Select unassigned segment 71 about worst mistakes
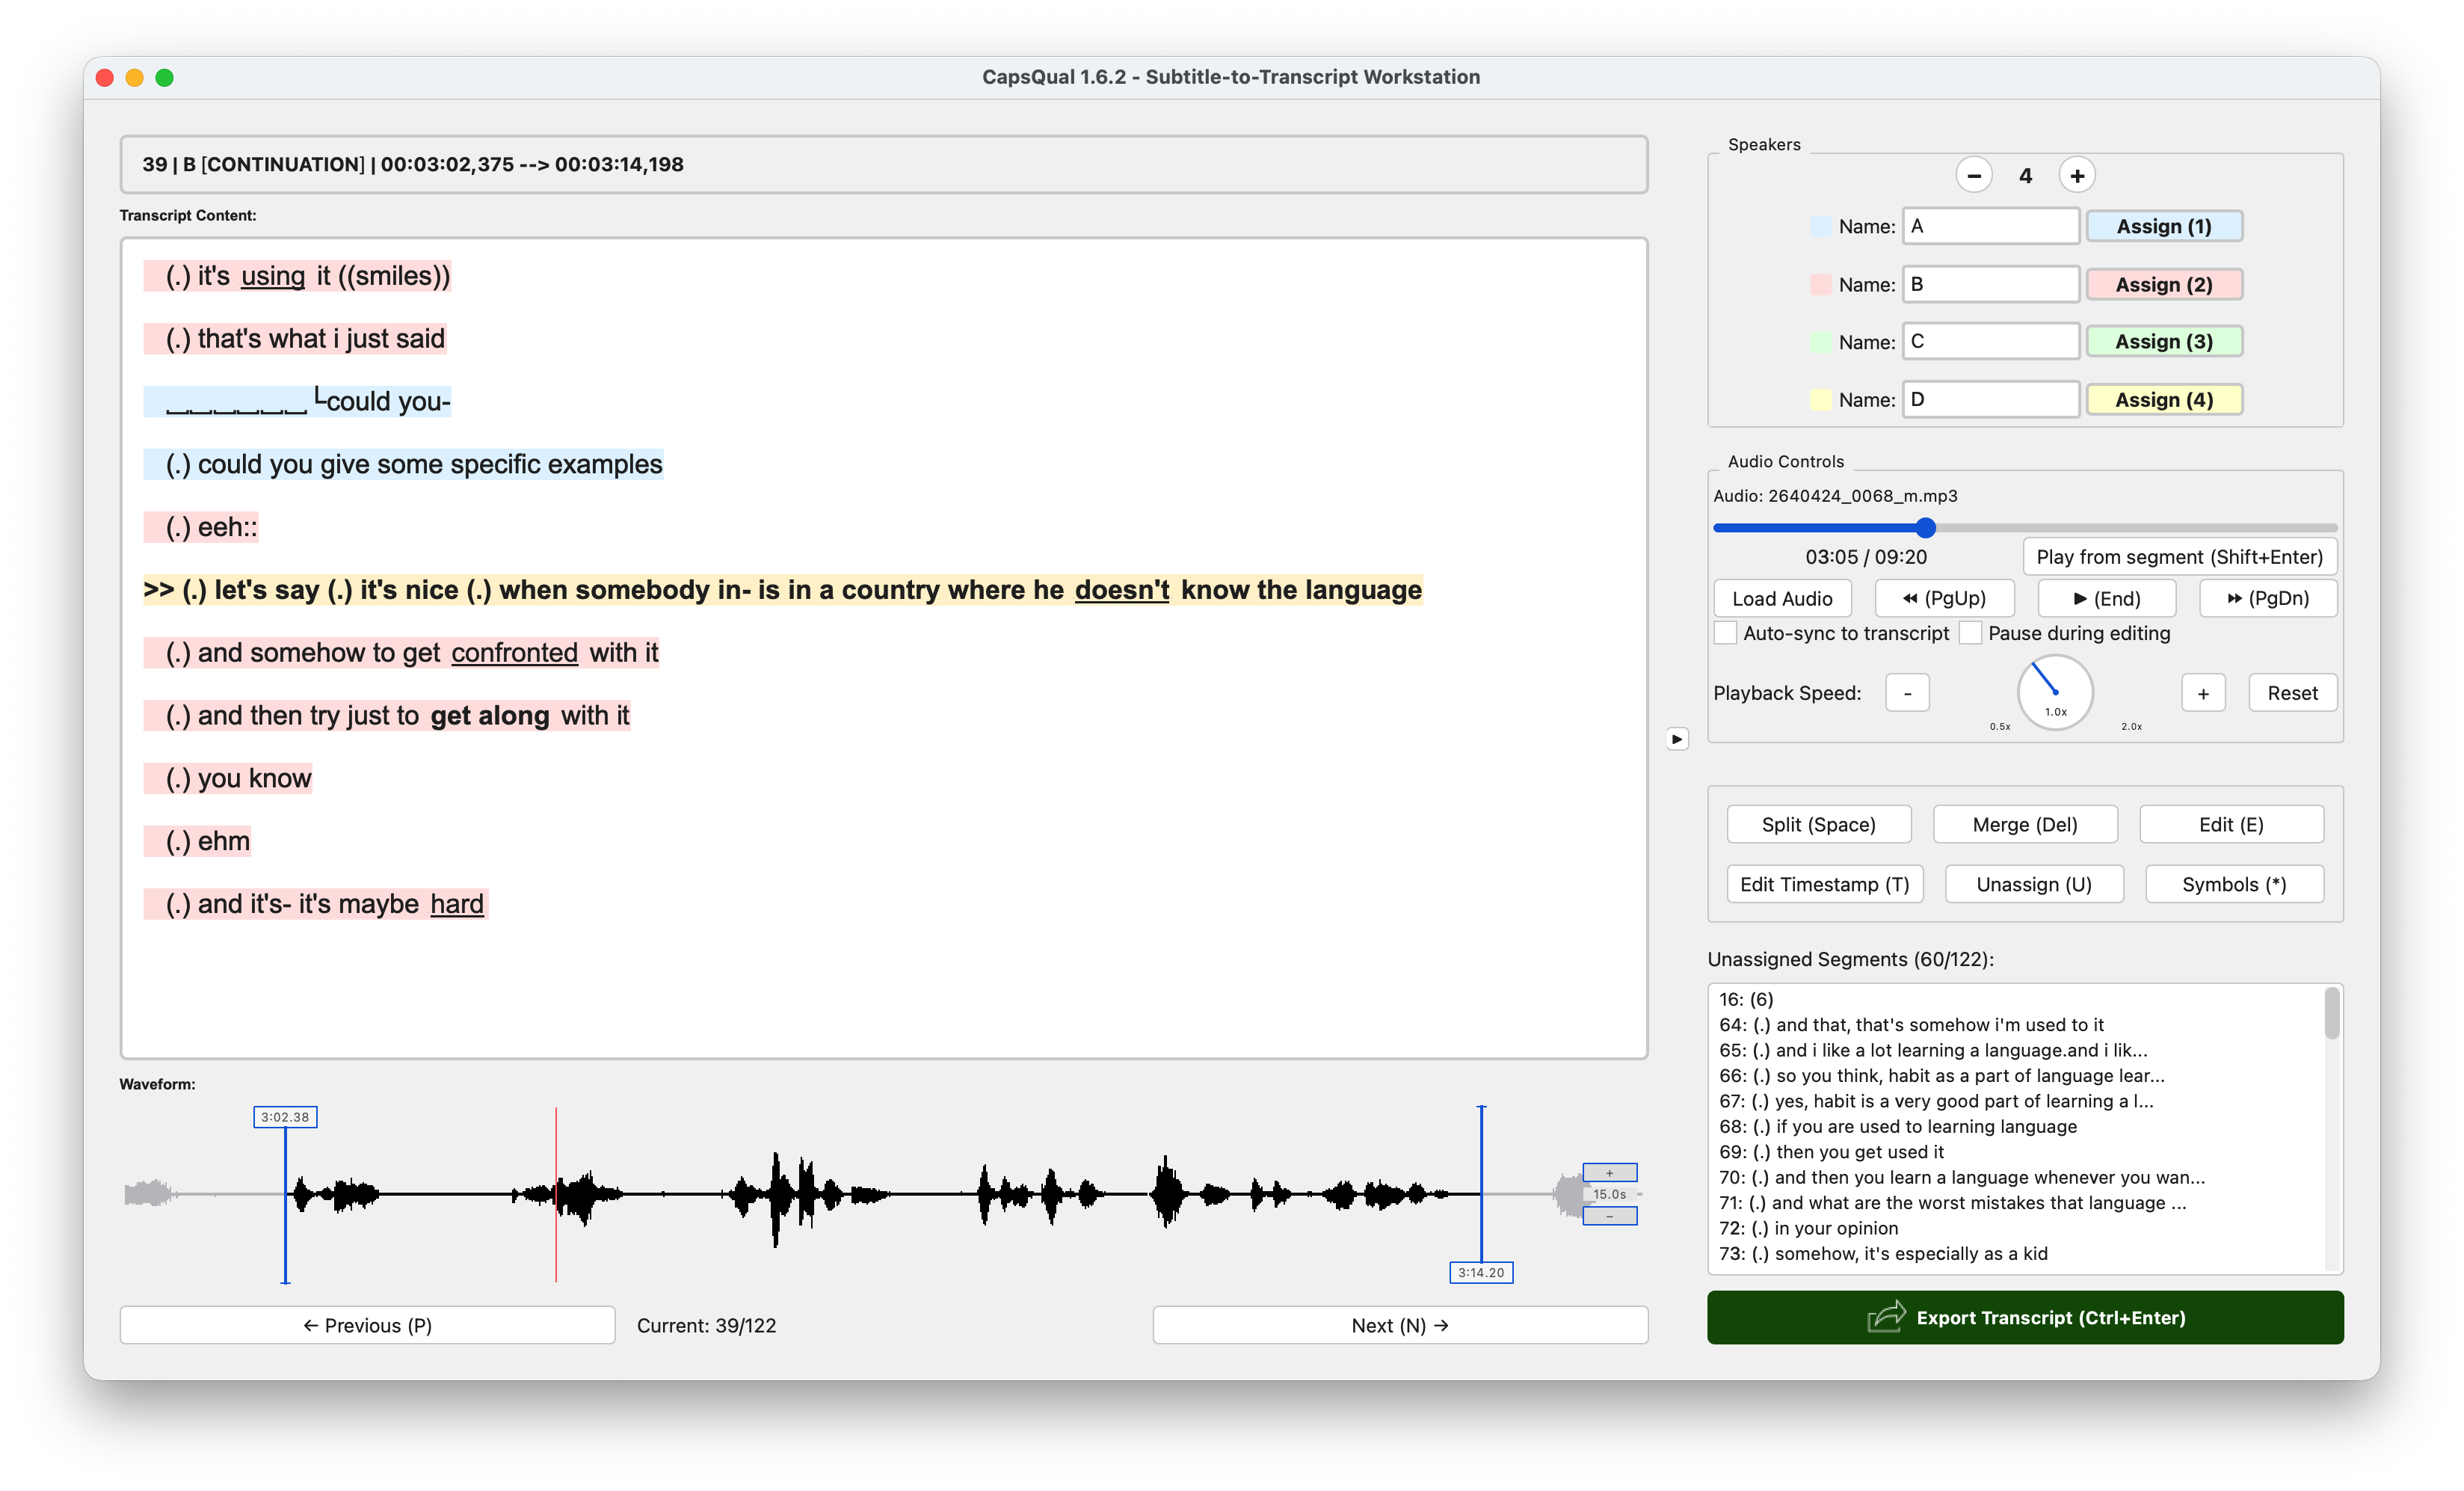 pos(2017,1203)
